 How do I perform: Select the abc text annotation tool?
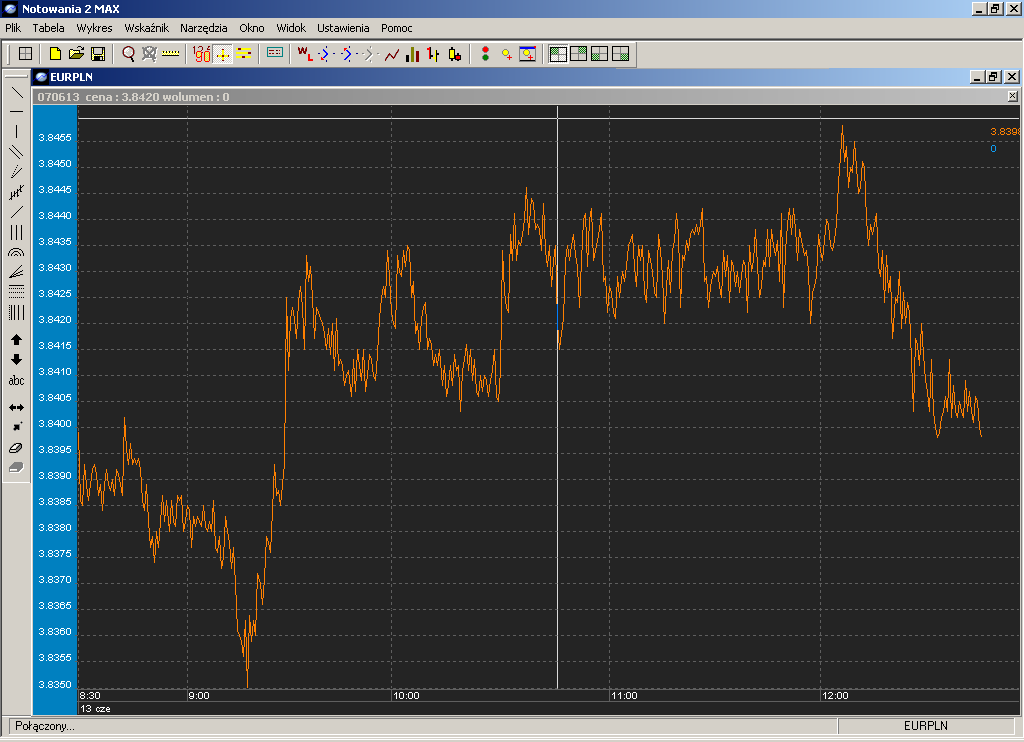click(x=16, y=381)
